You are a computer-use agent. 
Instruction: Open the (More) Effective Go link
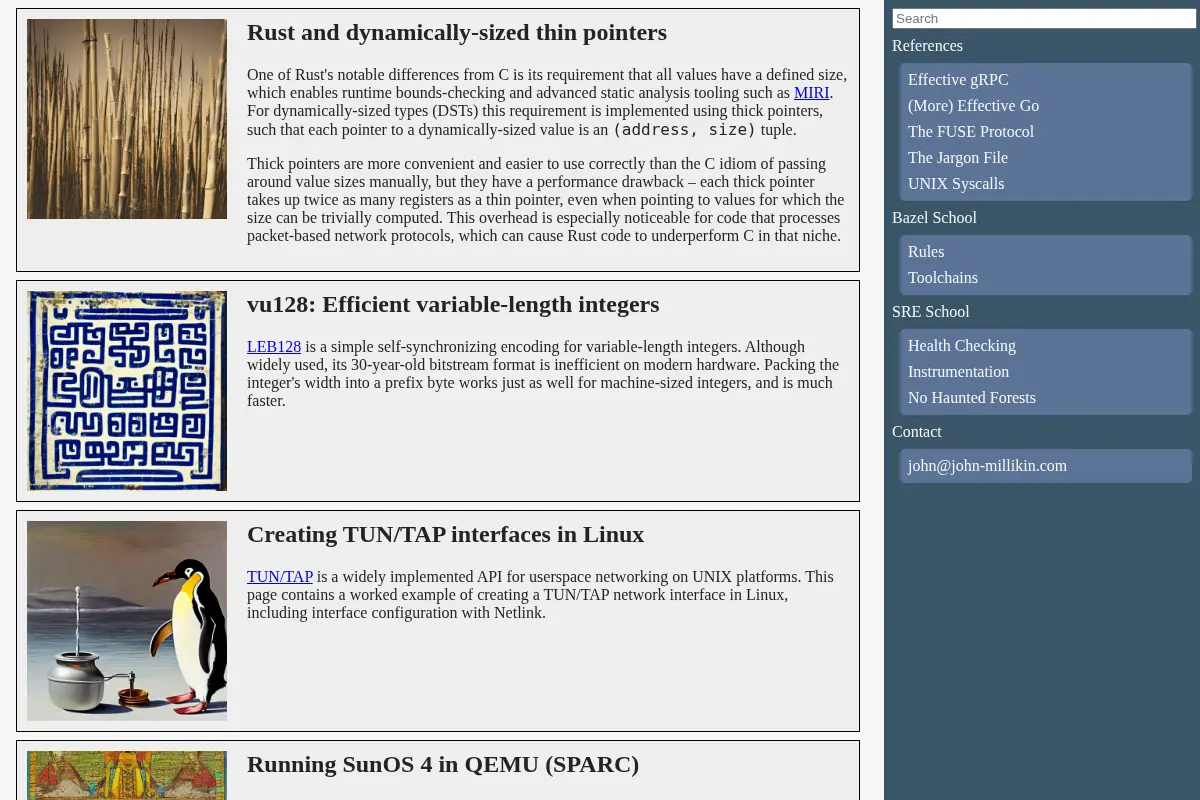973,106
